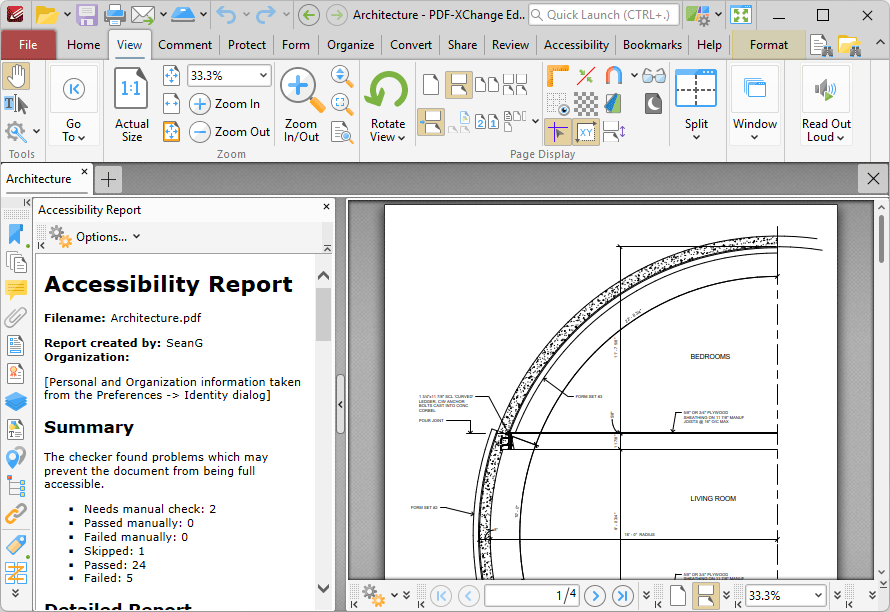The width and height of the screenshot is (890, 612).
Task: Click the Zoom Out button
Action: click(230, 132)
